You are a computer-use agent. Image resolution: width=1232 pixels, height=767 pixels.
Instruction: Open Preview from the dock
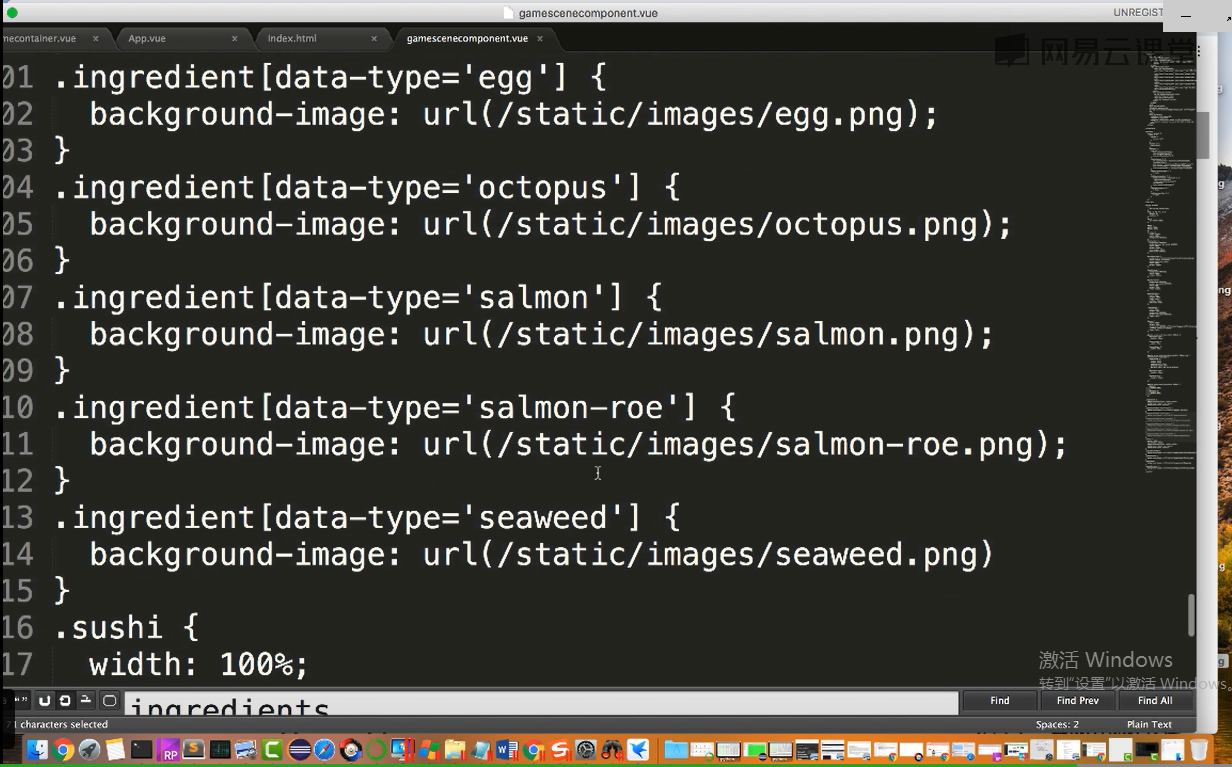245,750
